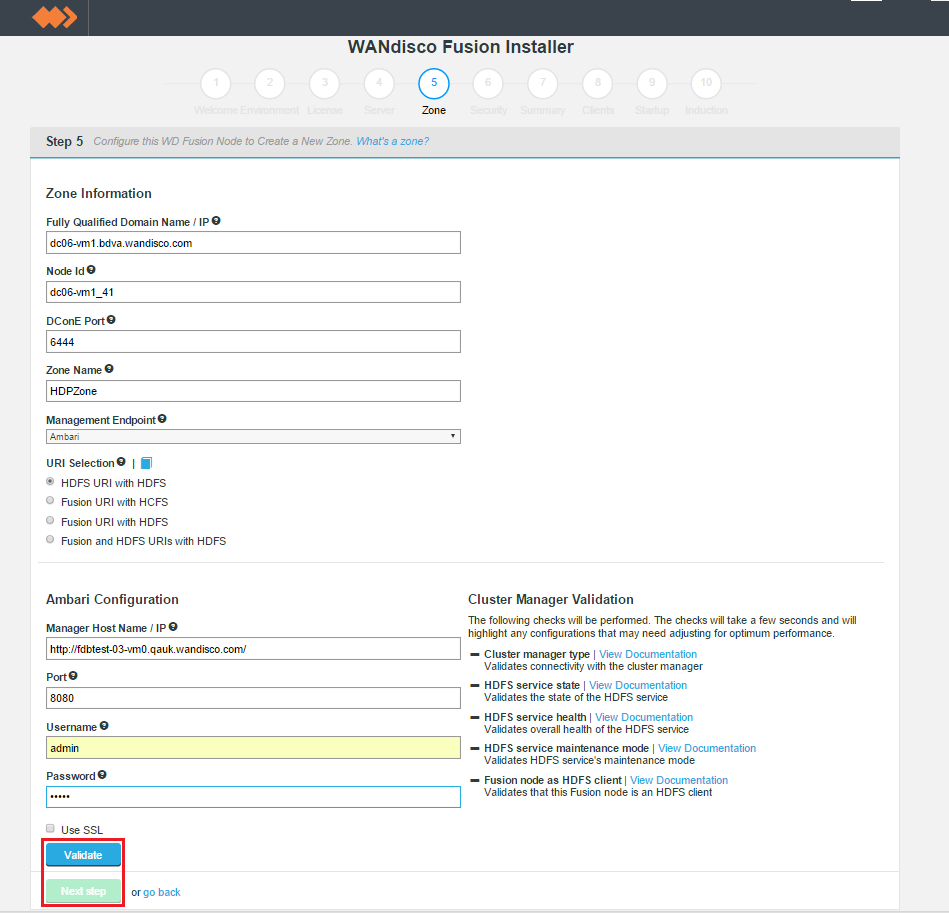Image resolution: width=949 pixels, height=913 pixels.
Task: Select HDFS URI with HDFS option
Action: 50,482
